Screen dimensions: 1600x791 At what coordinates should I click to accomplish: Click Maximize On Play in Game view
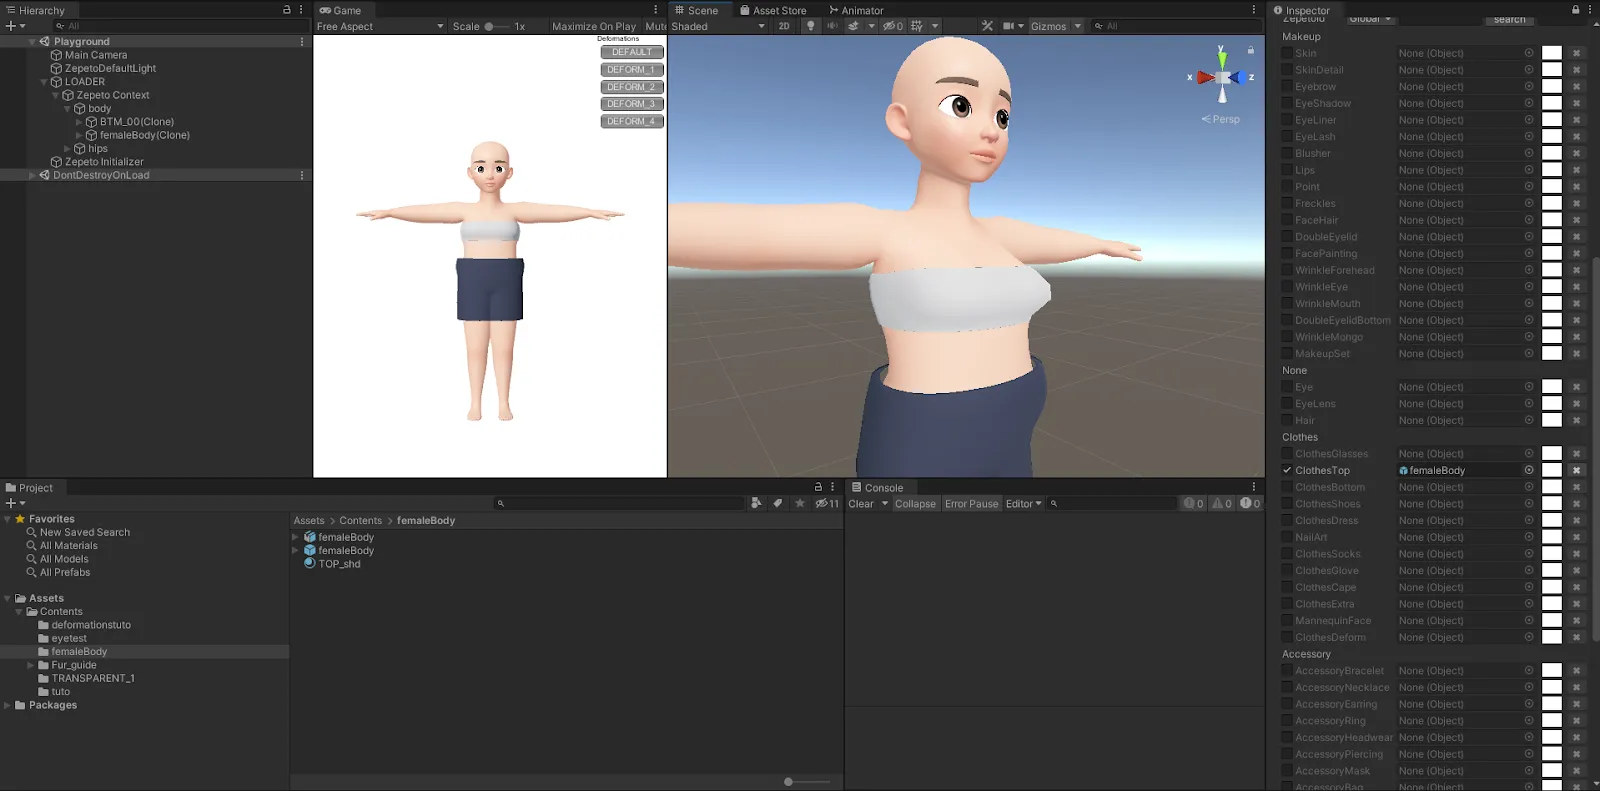pyautogui.click(x=594, y=26)
